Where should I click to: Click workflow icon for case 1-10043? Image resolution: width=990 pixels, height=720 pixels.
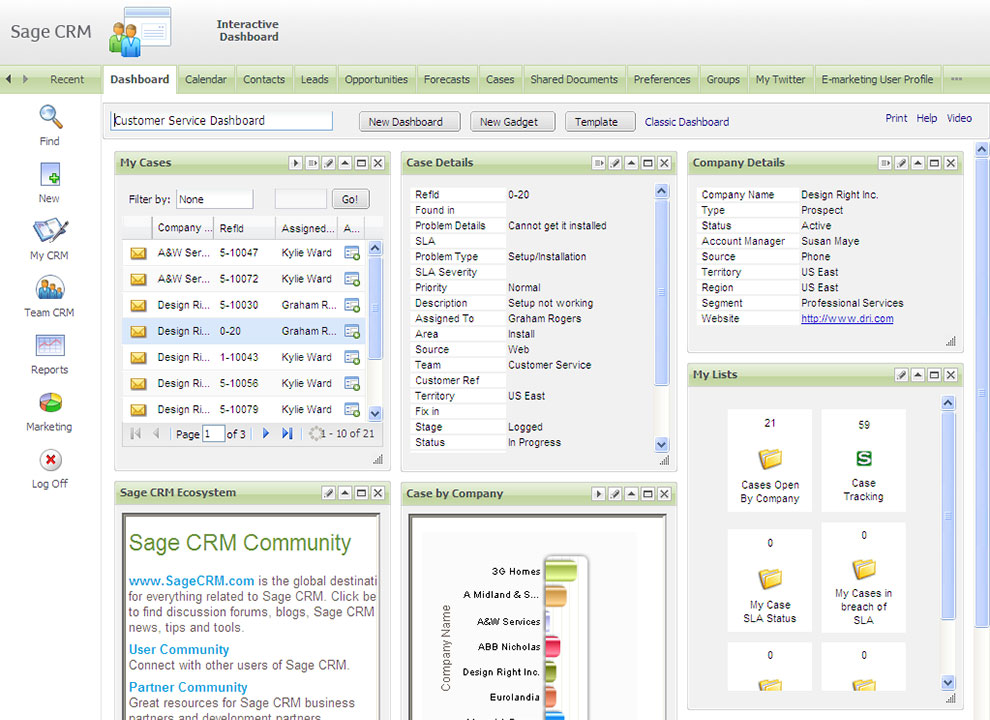coord(352,357)
